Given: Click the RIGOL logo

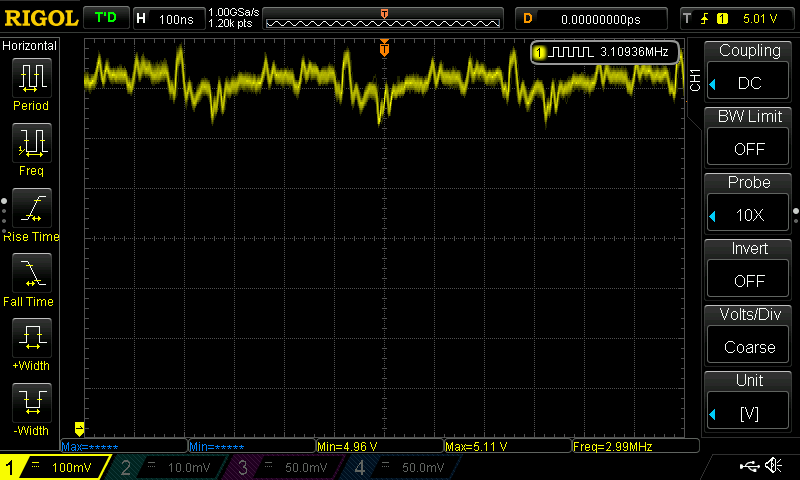Looking at the screenshot, I should pos(39,18).
